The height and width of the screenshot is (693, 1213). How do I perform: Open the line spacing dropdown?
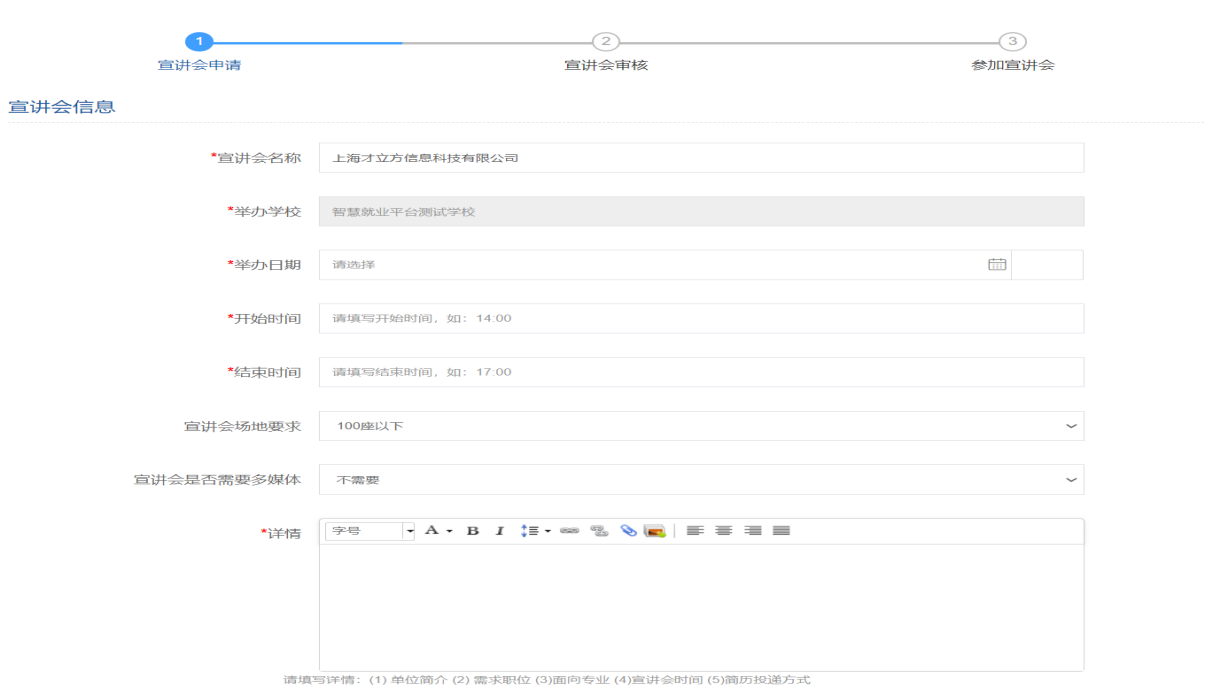pyautogui.click(x=536, y=531)
